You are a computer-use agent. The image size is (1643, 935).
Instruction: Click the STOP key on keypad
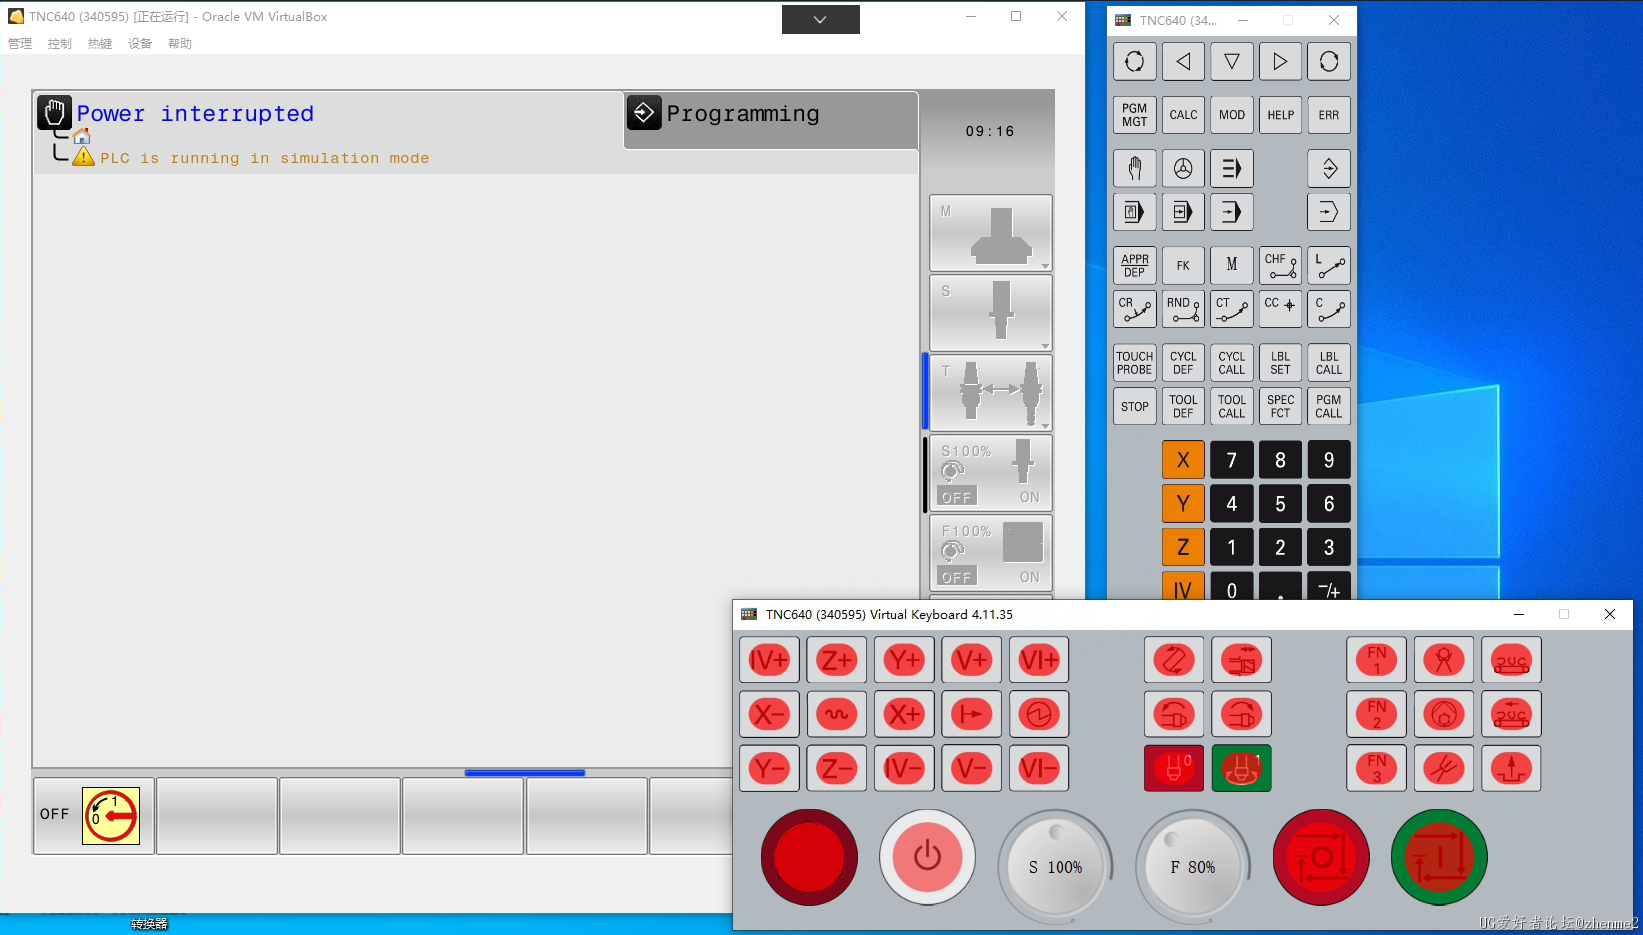[x=1134, y=406]
